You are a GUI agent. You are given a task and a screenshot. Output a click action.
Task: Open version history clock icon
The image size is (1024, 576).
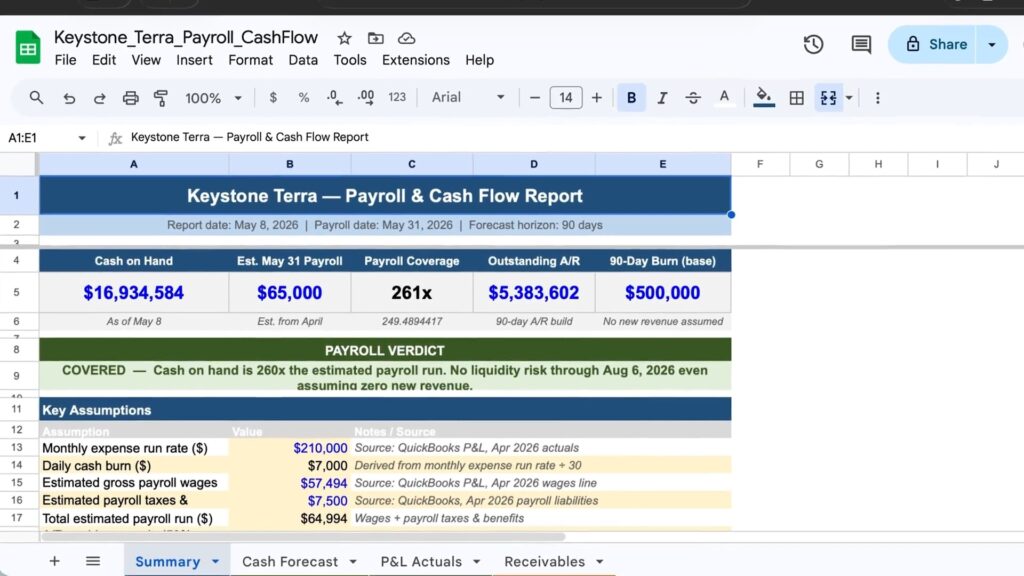point(813,44)
